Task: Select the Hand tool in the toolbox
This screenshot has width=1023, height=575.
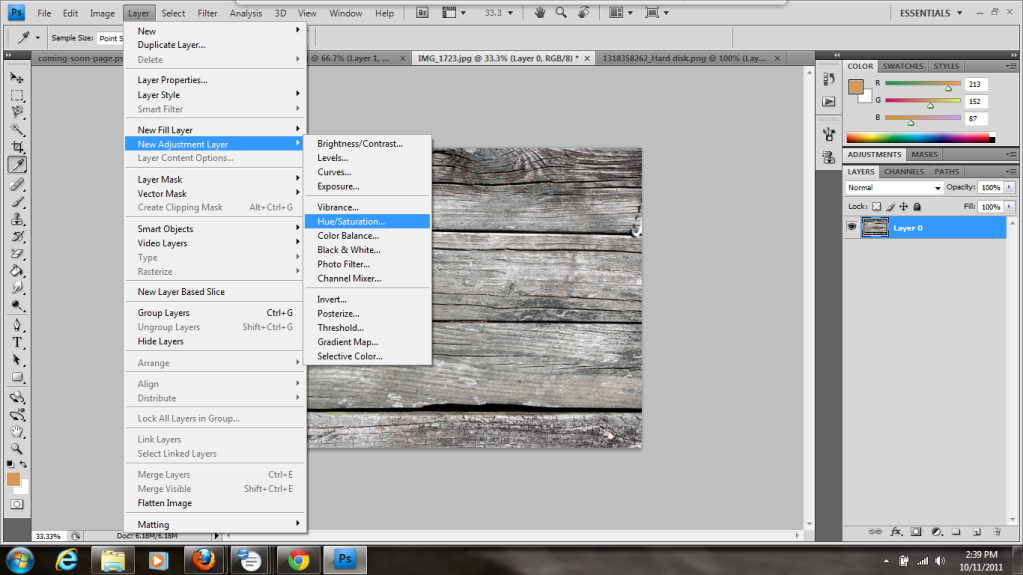Action: coord(17,431)
